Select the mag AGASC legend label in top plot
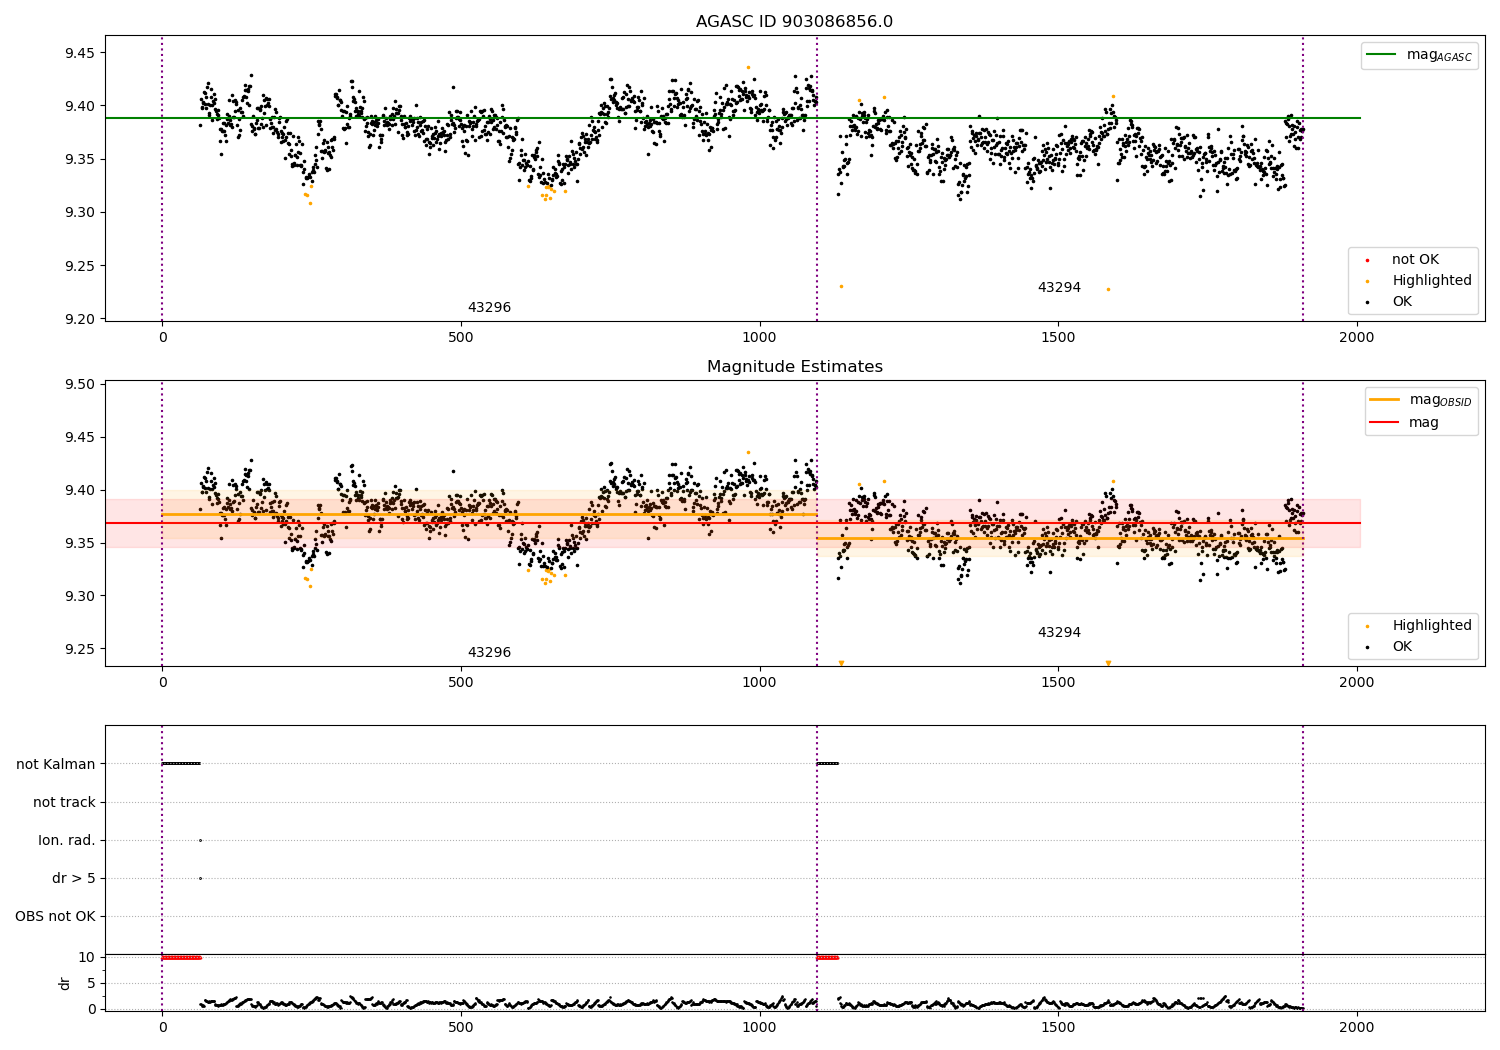The image size is (1500, 1050). click(1439, 55)
